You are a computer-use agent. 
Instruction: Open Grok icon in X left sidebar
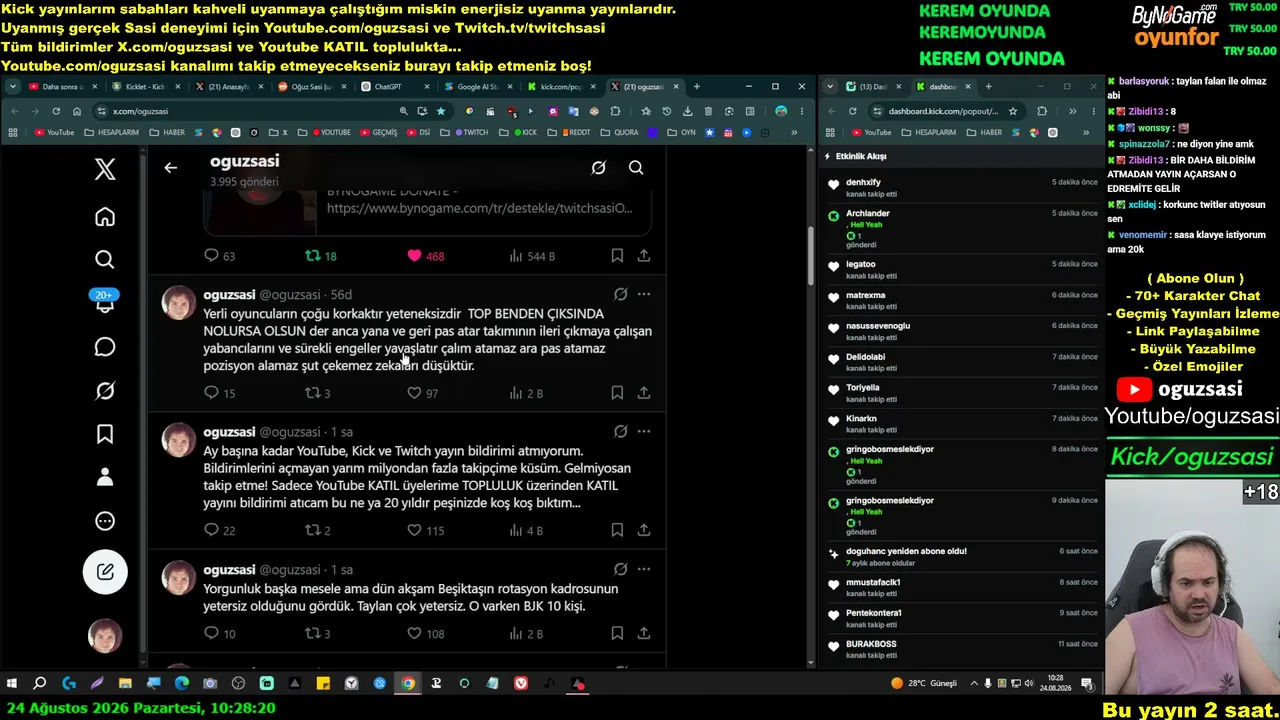click(x=105, y=391)
